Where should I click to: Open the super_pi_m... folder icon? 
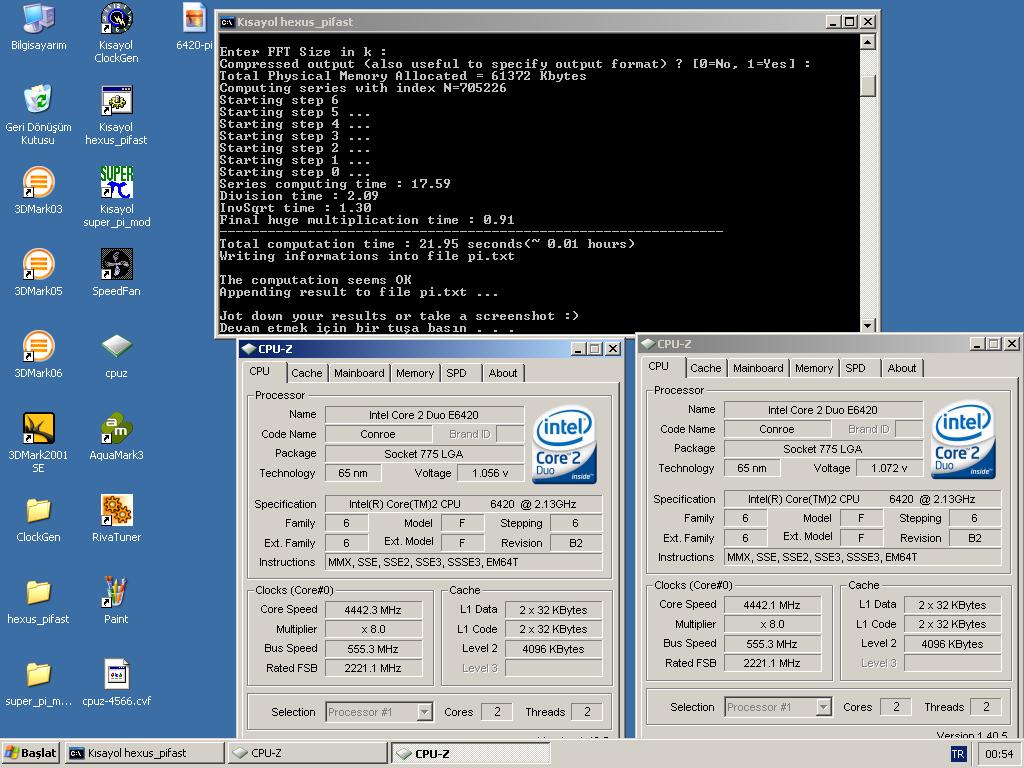click(39, 683)
